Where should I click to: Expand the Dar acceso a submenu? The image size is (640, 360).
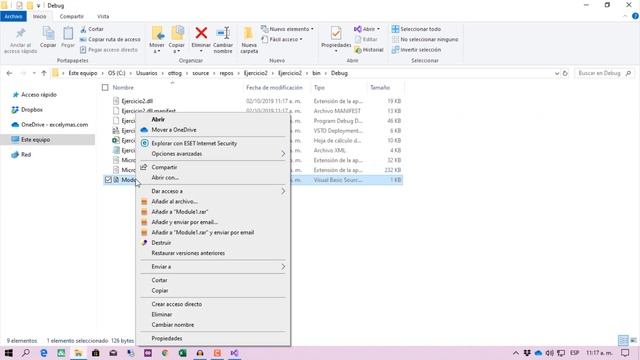click(x=213, y=191)
